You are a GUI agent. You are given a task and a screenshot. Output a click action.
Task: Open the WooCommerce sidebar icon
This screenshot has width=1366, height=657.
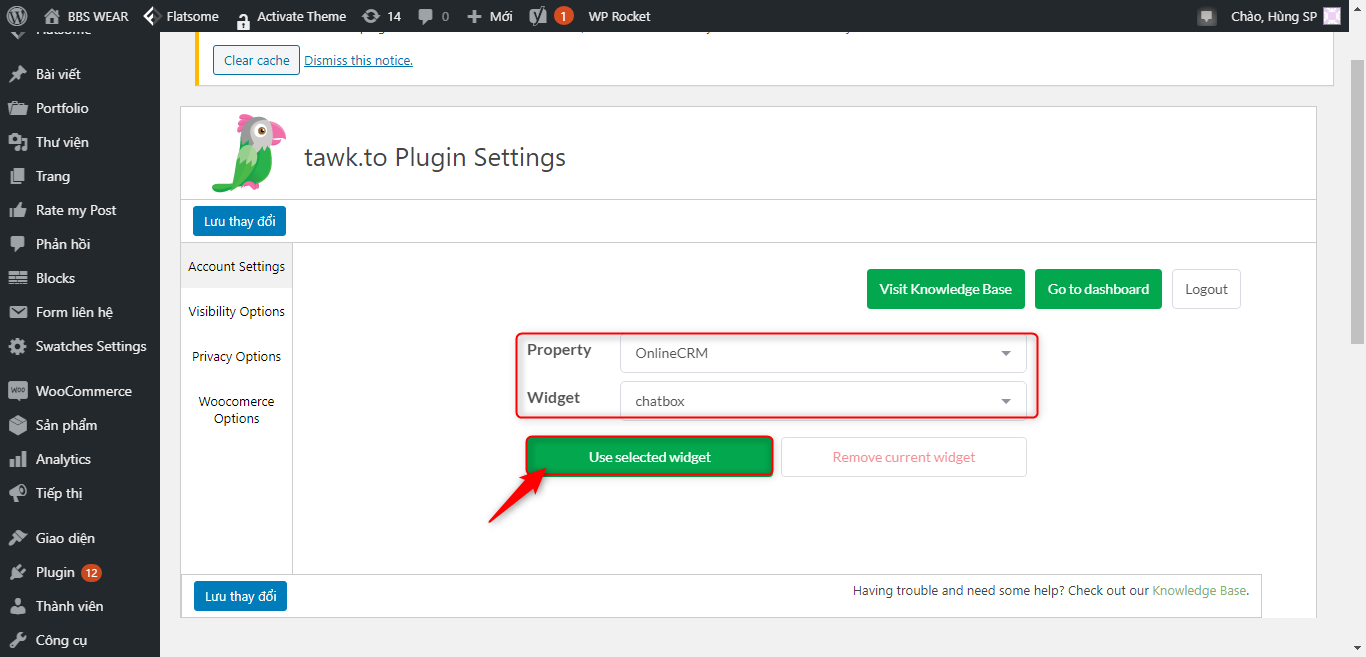click(x=17, y=391)
